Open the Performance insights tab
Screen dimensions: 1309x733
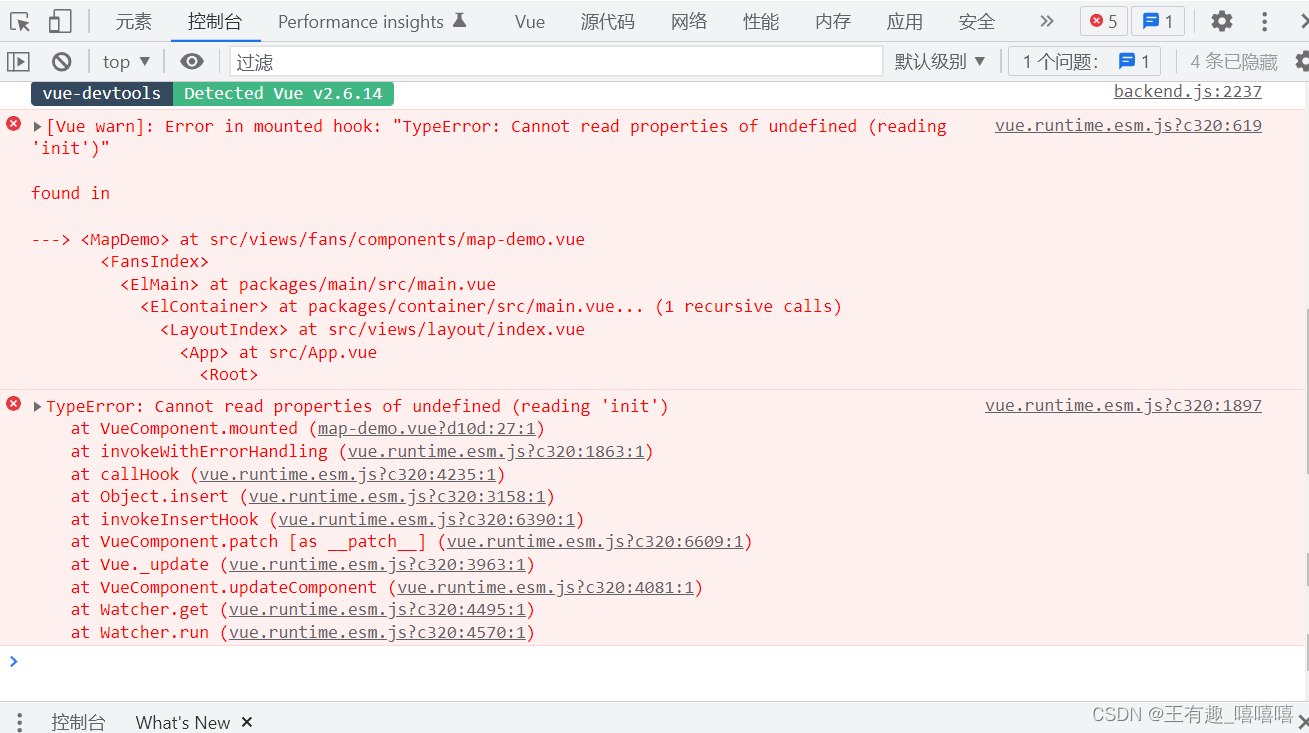[x=372, y=21]
